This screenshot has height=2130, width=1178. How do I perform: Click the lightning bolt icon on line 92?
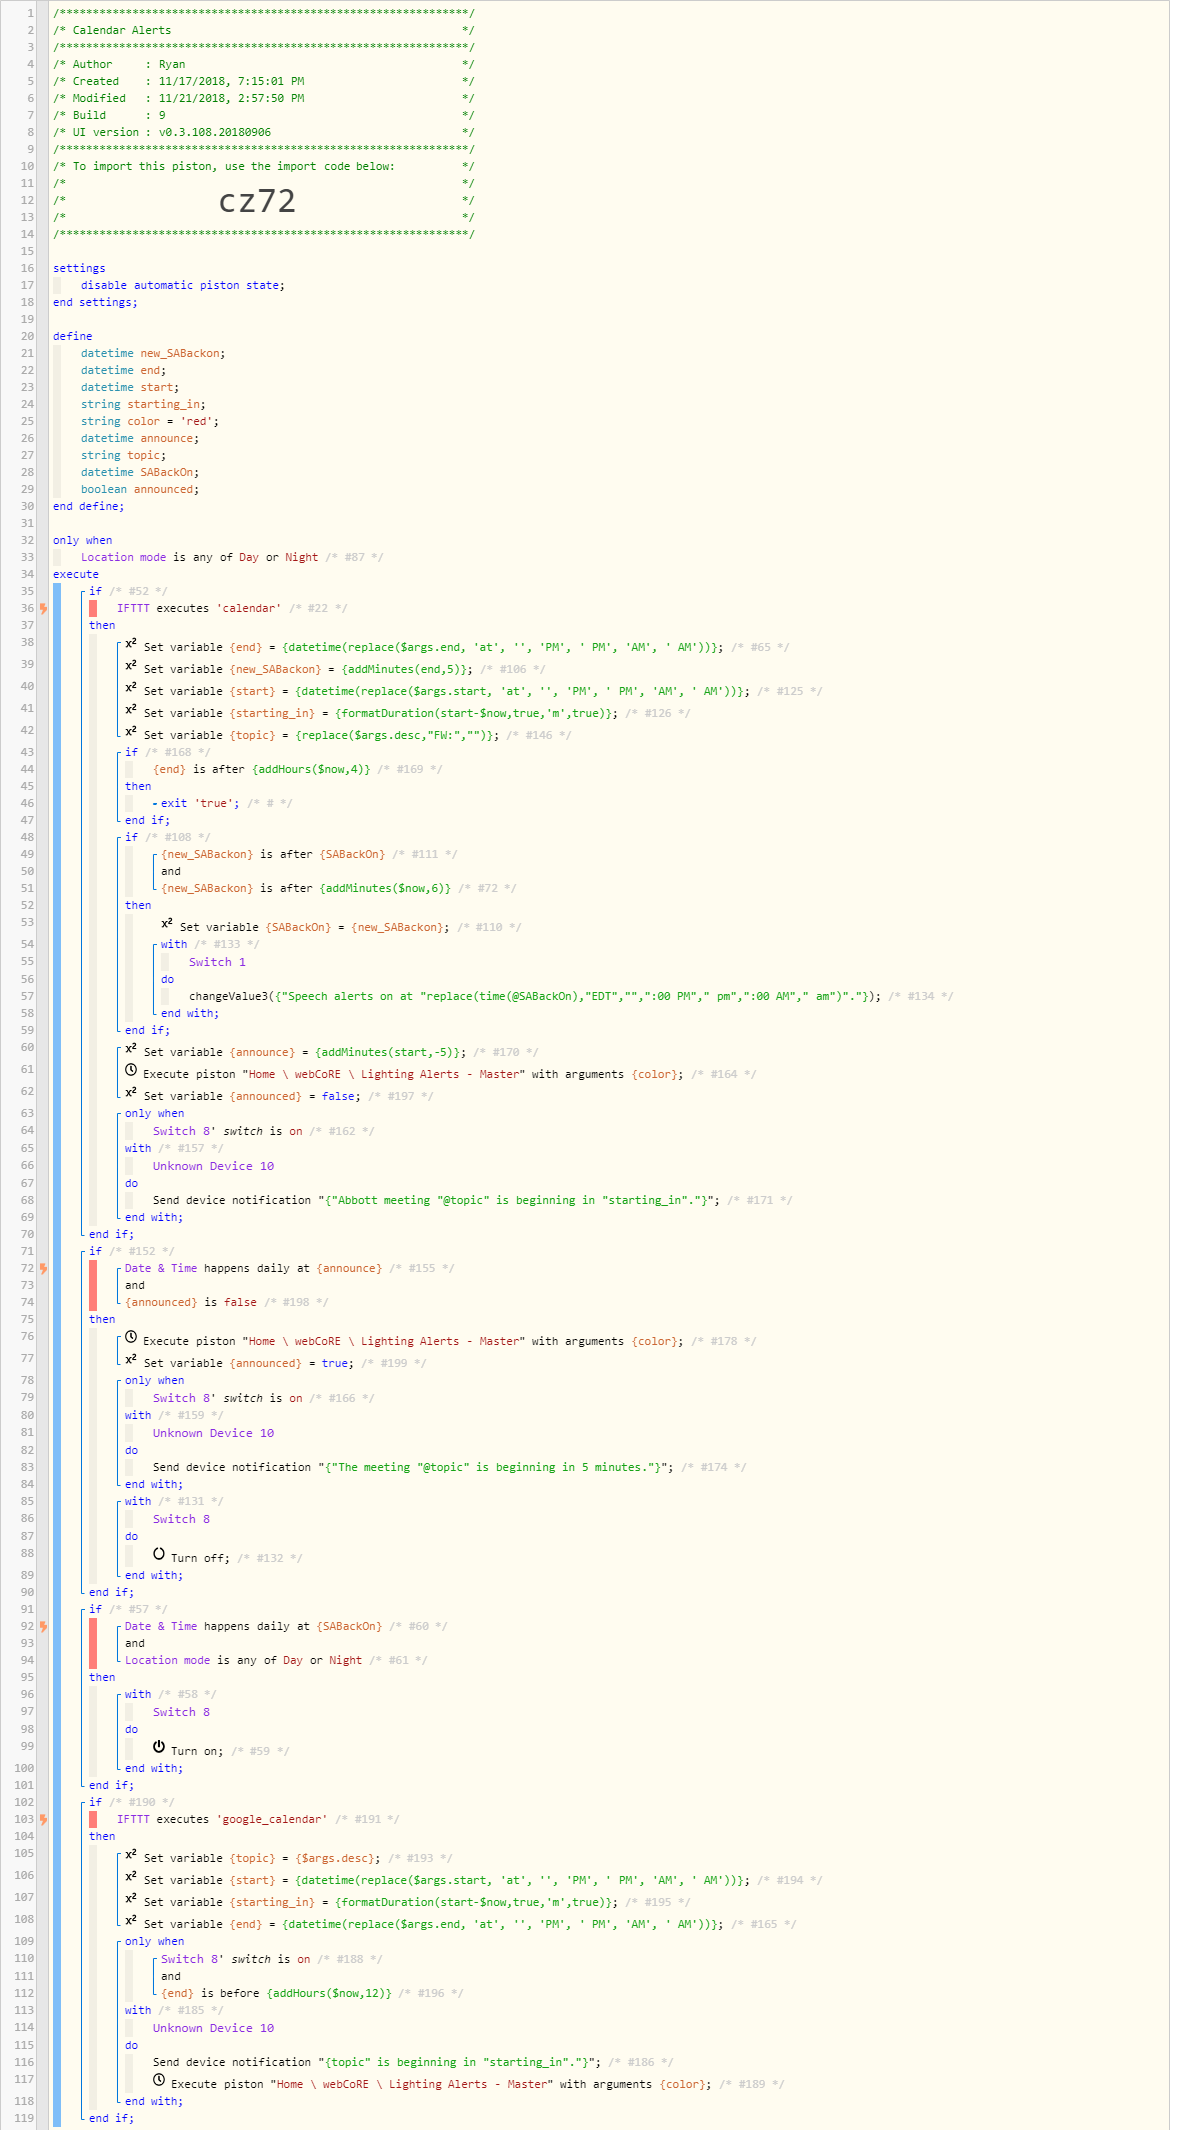coord(43,1626)
